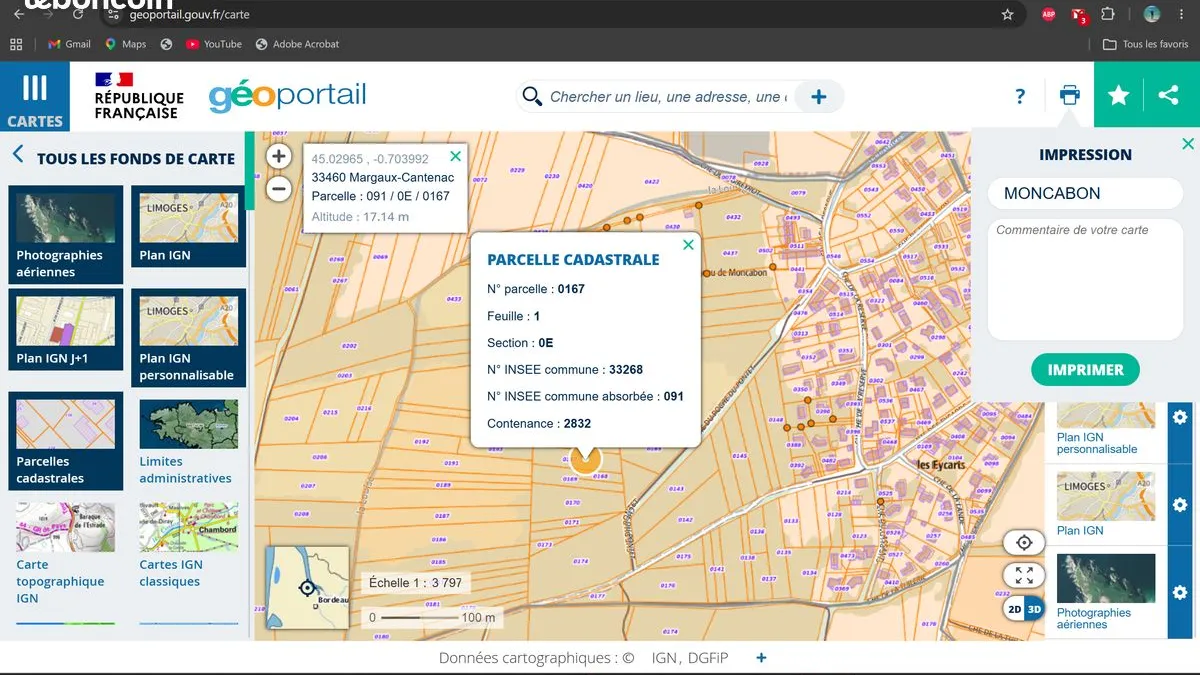
Task: Close the Parcelle cadastrale popup
Action: tap(688, 245)
